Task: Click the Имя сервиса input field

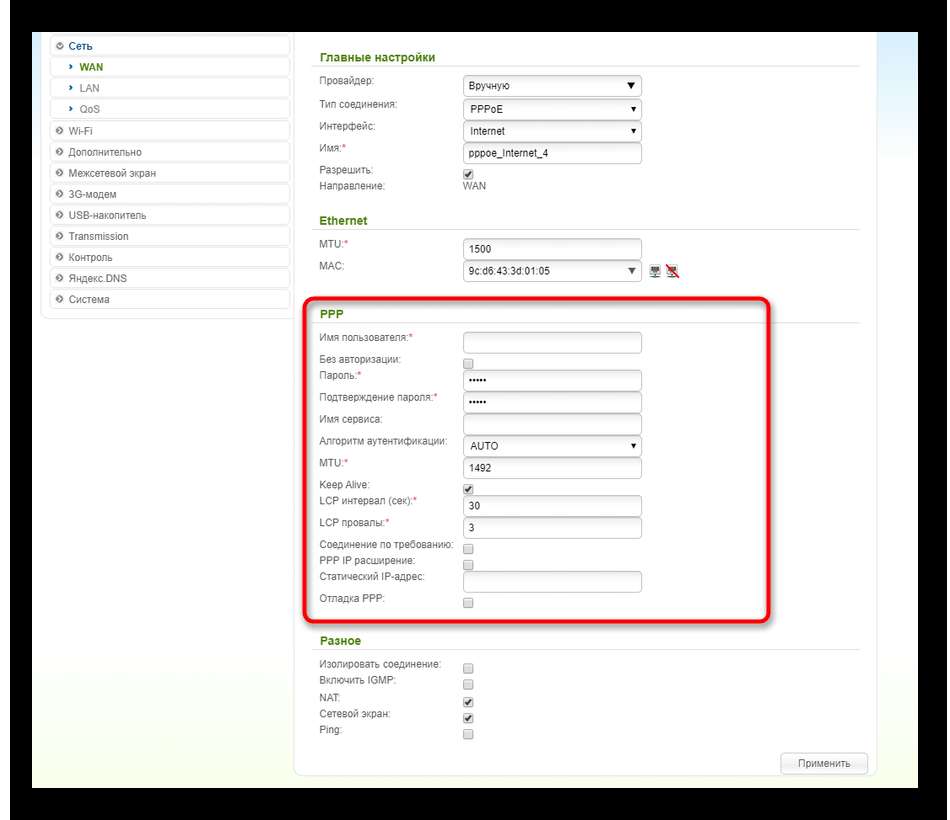Action: coord(552,424)
